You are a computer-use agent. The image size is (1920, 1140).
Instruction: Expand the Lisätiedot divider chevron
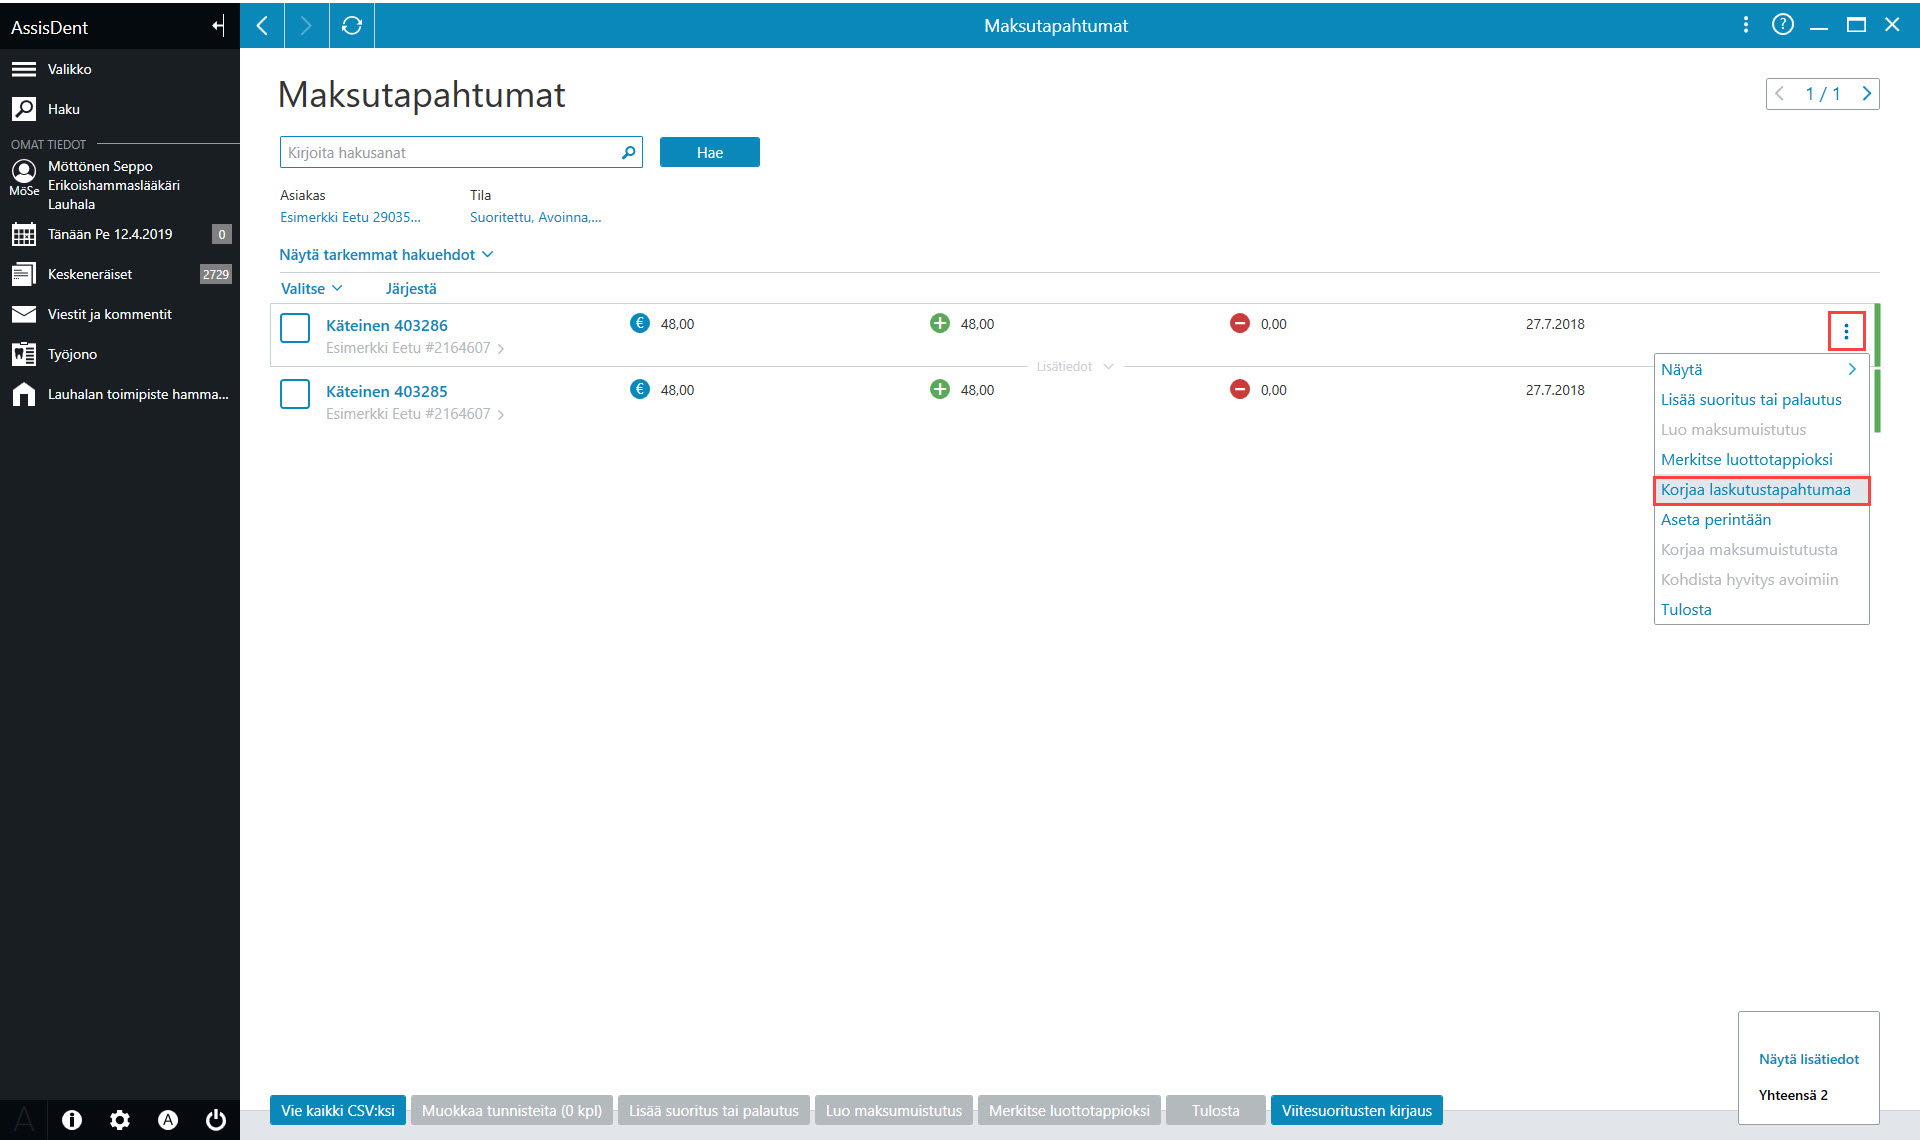[x=1108, y=367]
